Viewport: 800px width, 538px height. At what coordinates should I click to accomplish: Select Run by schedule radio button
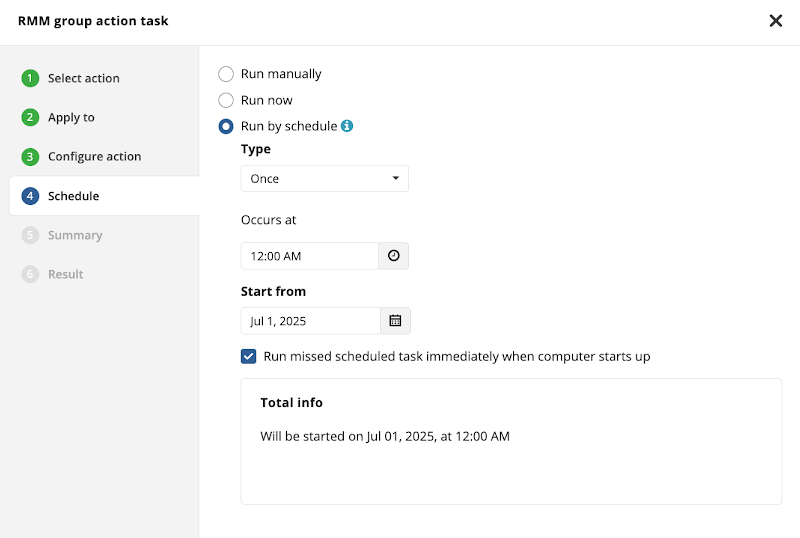tap(226, 126)
